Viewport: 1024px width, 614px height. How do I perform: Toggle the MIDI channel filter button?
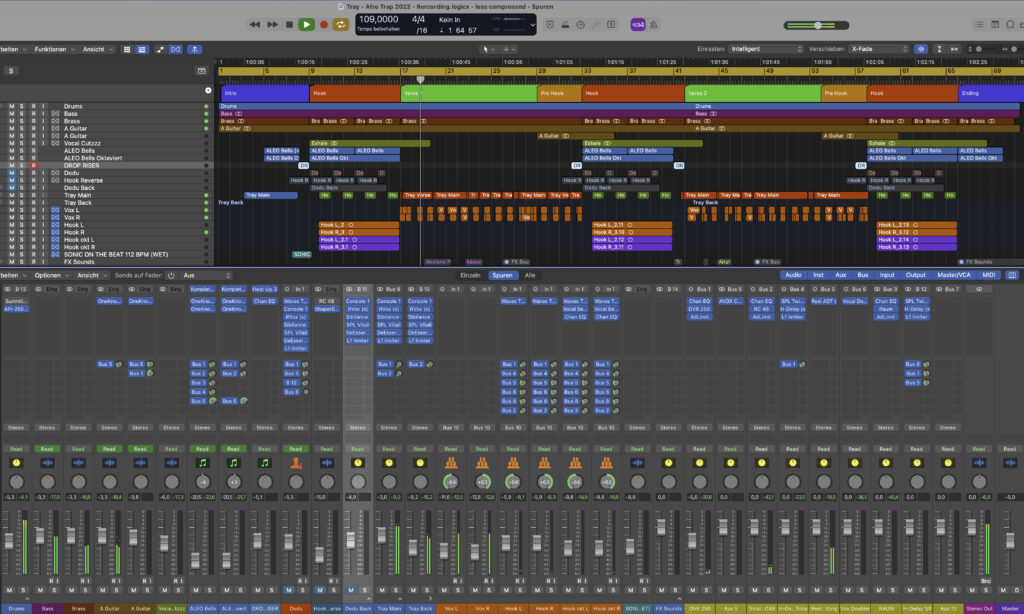989,275
